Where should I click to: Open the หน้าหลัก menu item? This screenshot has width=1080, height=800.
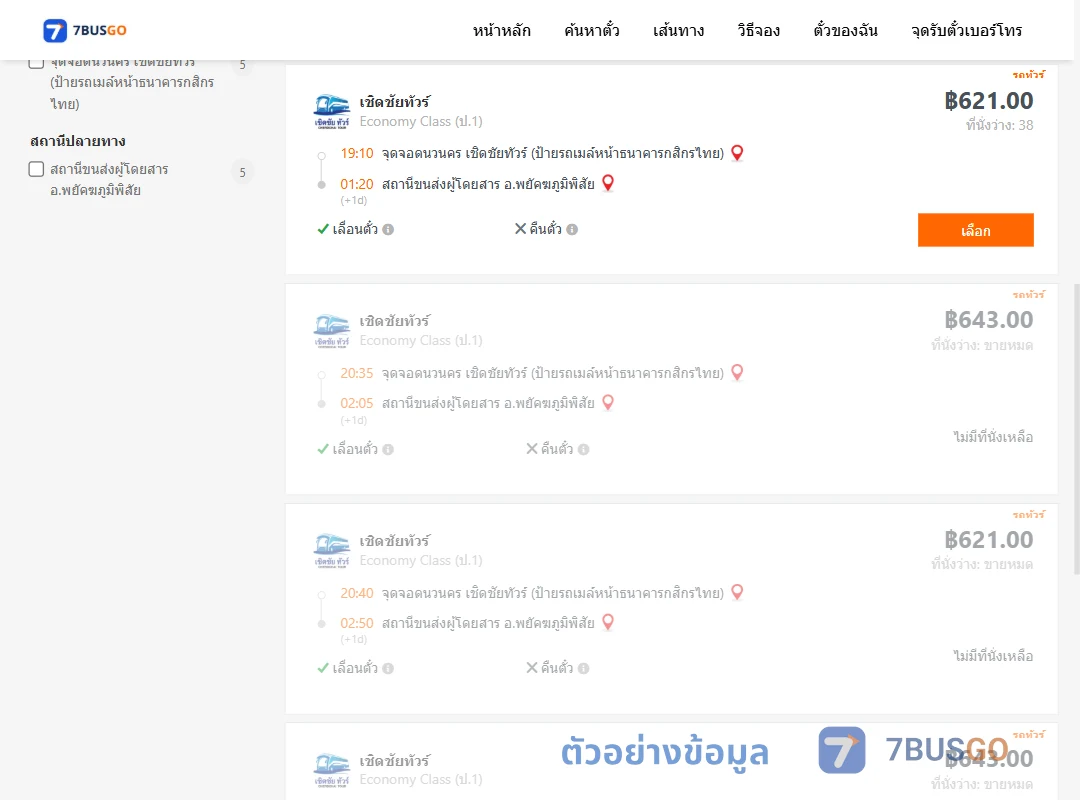tap(501, 30)
